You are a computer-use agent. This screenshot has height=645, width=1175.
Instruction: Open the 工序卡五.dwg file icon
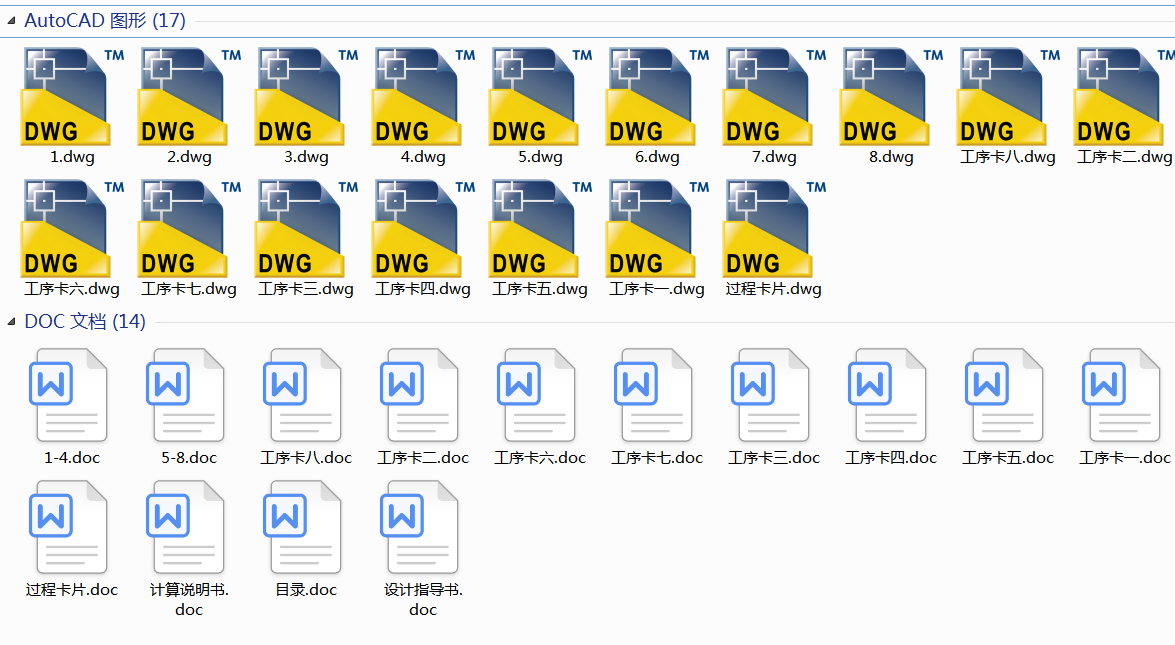[x=534, y=228]
